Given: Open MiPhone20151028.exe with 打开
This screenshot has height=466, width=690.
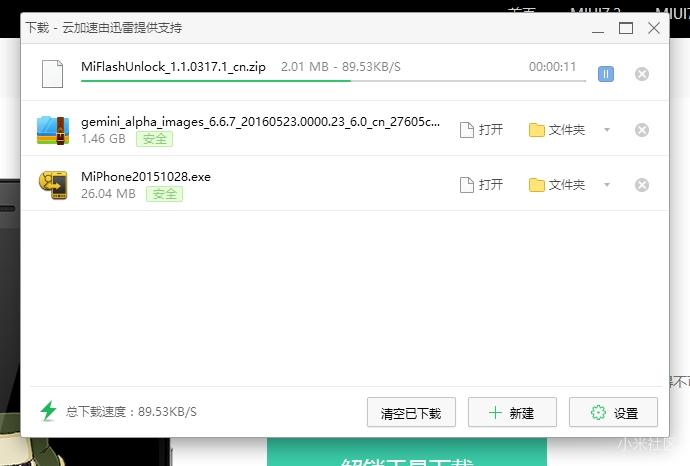Looking at the screenshot, I should pyautogui.click(x=481, y=185).
